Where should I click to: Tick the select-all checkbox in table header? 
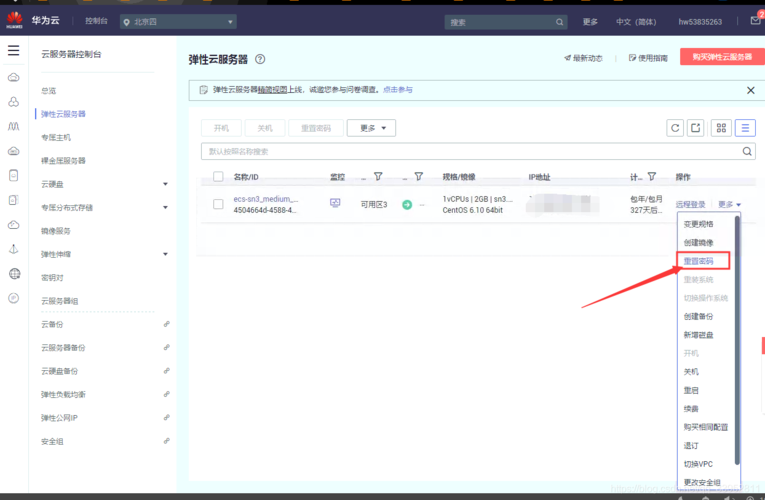coord(218,177)
